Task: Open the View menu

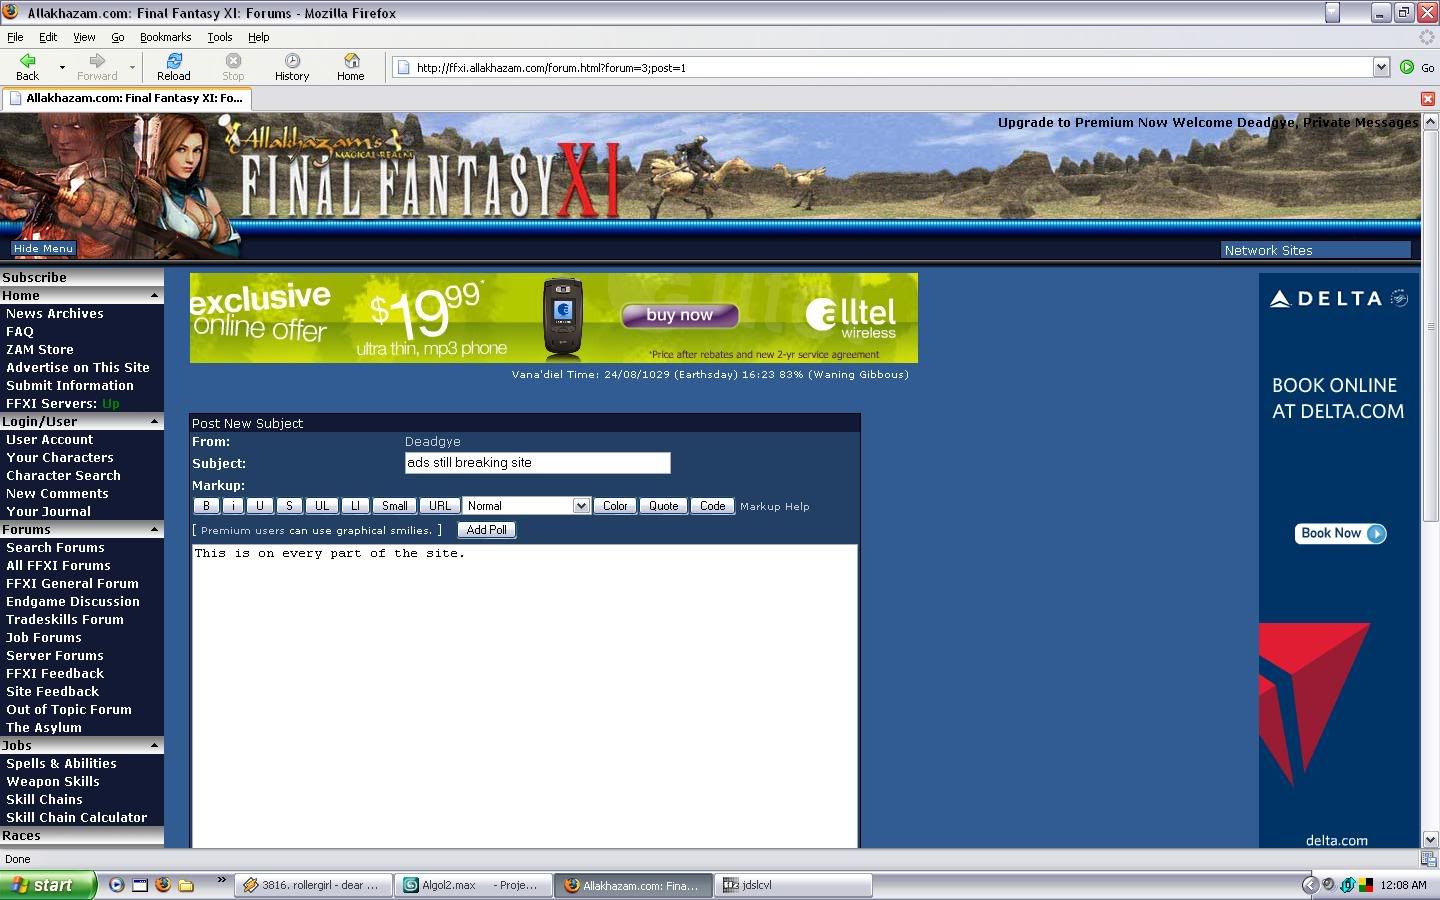Action: click(x=84, y=37)
